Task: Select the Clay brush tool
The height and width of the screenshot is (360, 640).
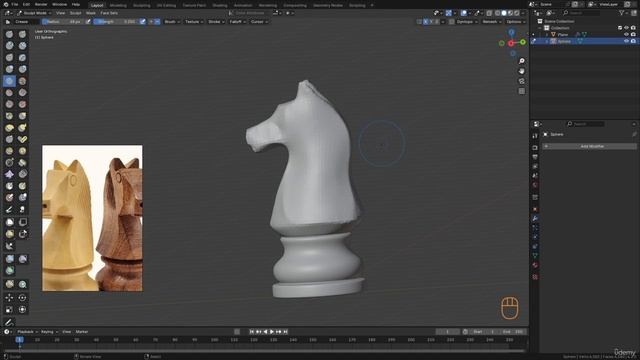Action: (9, 46)
